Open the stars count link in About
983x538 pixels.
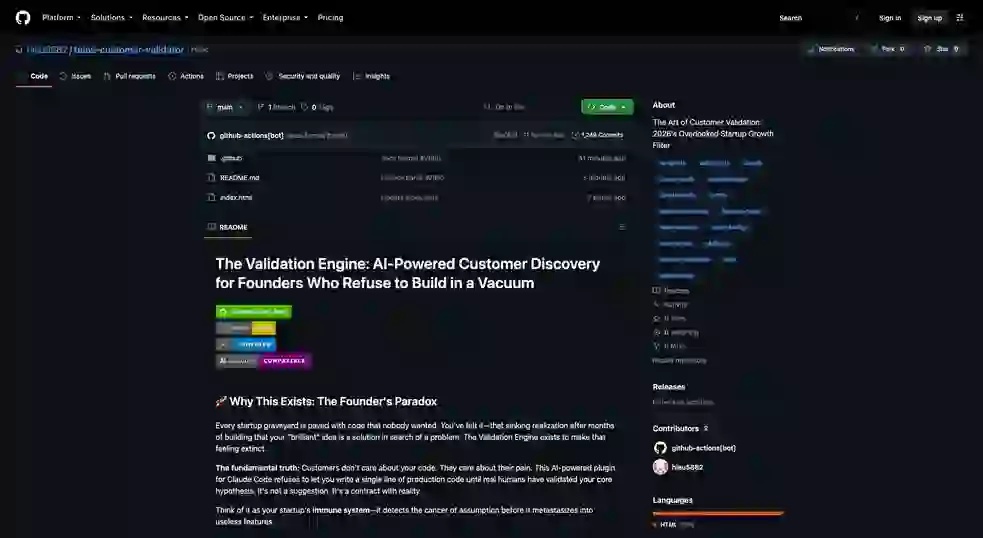pos(669,319)
